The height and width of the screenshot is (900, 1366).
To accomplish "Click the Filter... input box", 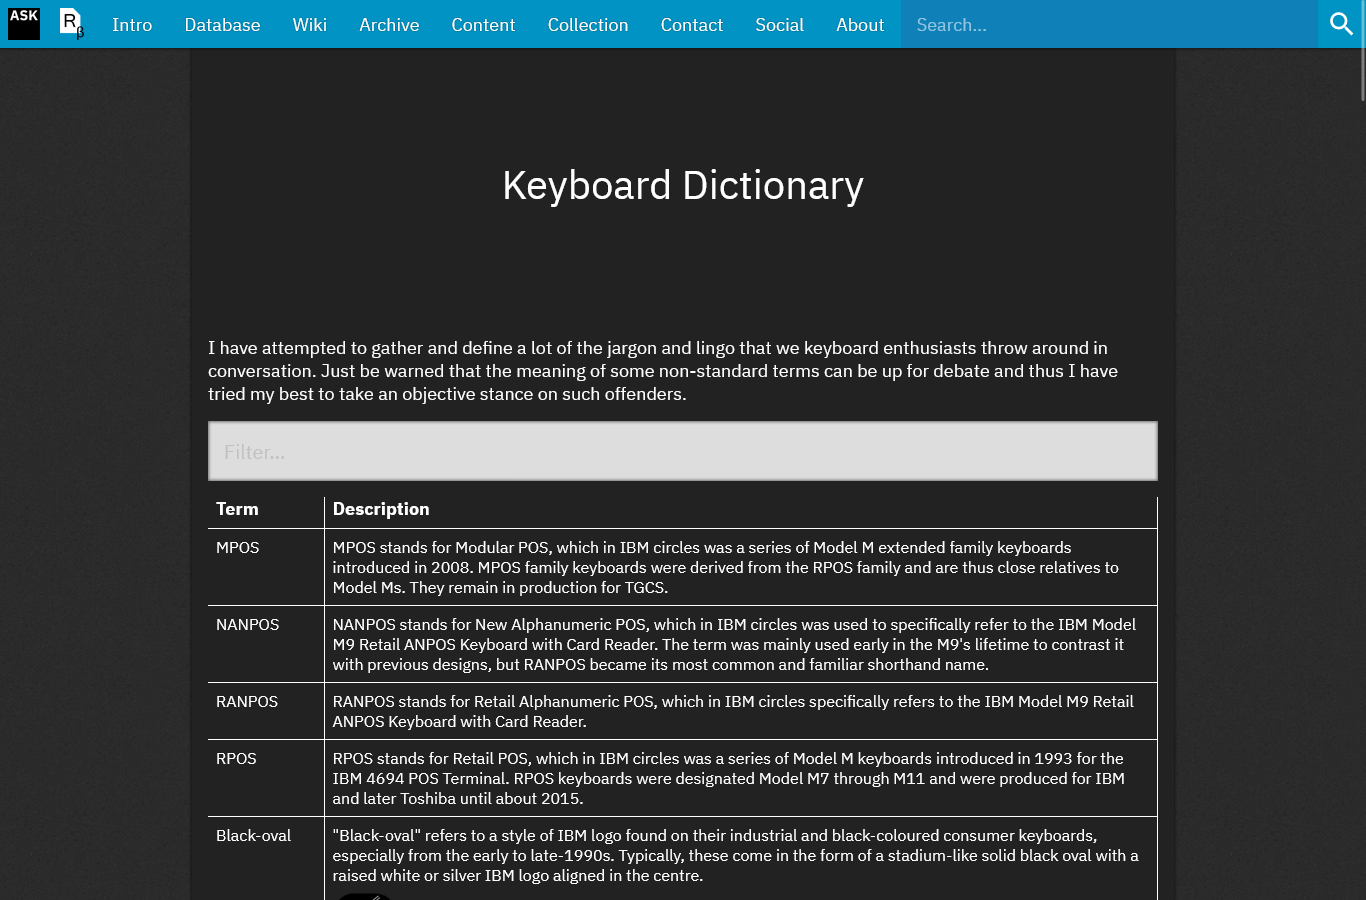I will (683, 451).
